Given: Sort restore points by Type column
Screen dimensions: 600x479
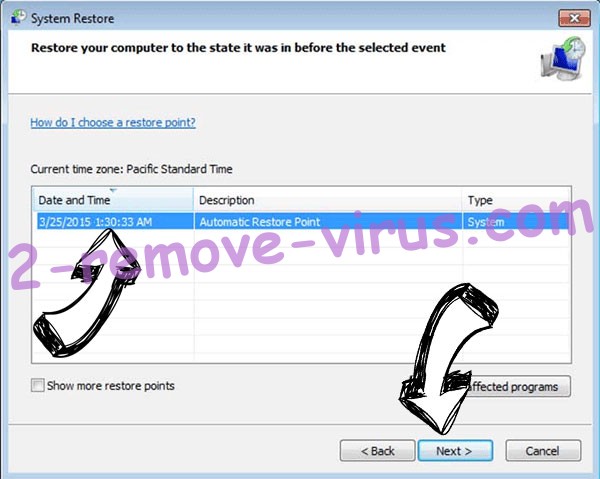Looking at the screenshot, I should coord(517,200).
